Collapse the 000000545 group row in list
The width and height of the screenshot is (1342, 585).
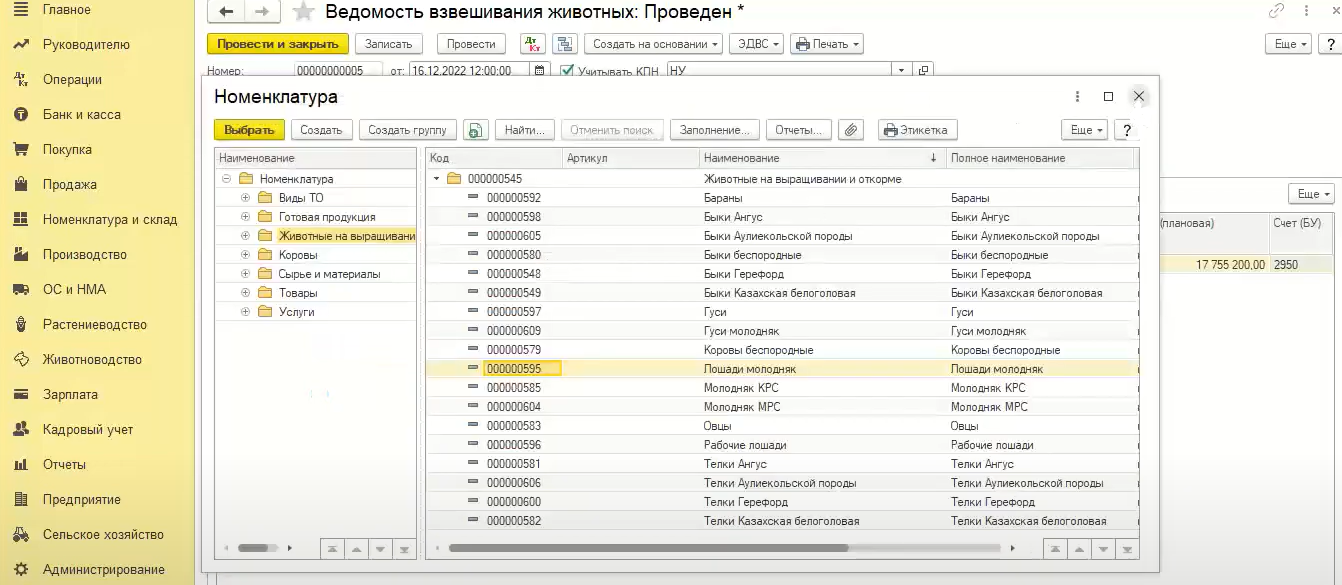click(436, 179)
